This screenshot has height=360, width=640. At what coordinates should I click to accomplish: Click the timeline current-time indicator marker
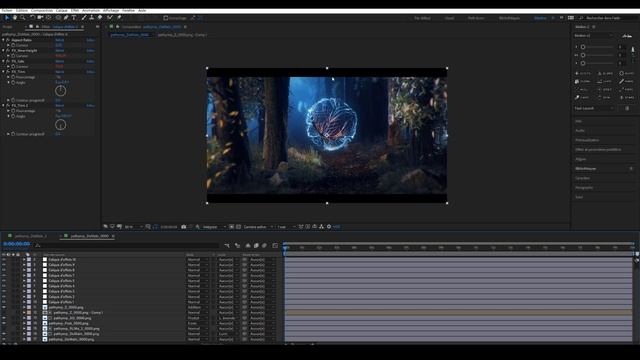[285, 247]
